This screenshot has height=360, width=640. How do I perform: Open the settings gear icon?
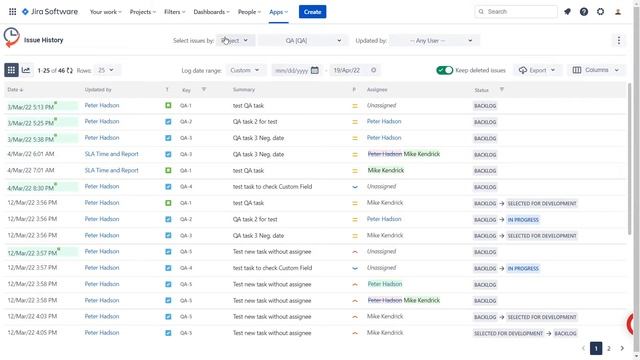[x=600, y=12]
